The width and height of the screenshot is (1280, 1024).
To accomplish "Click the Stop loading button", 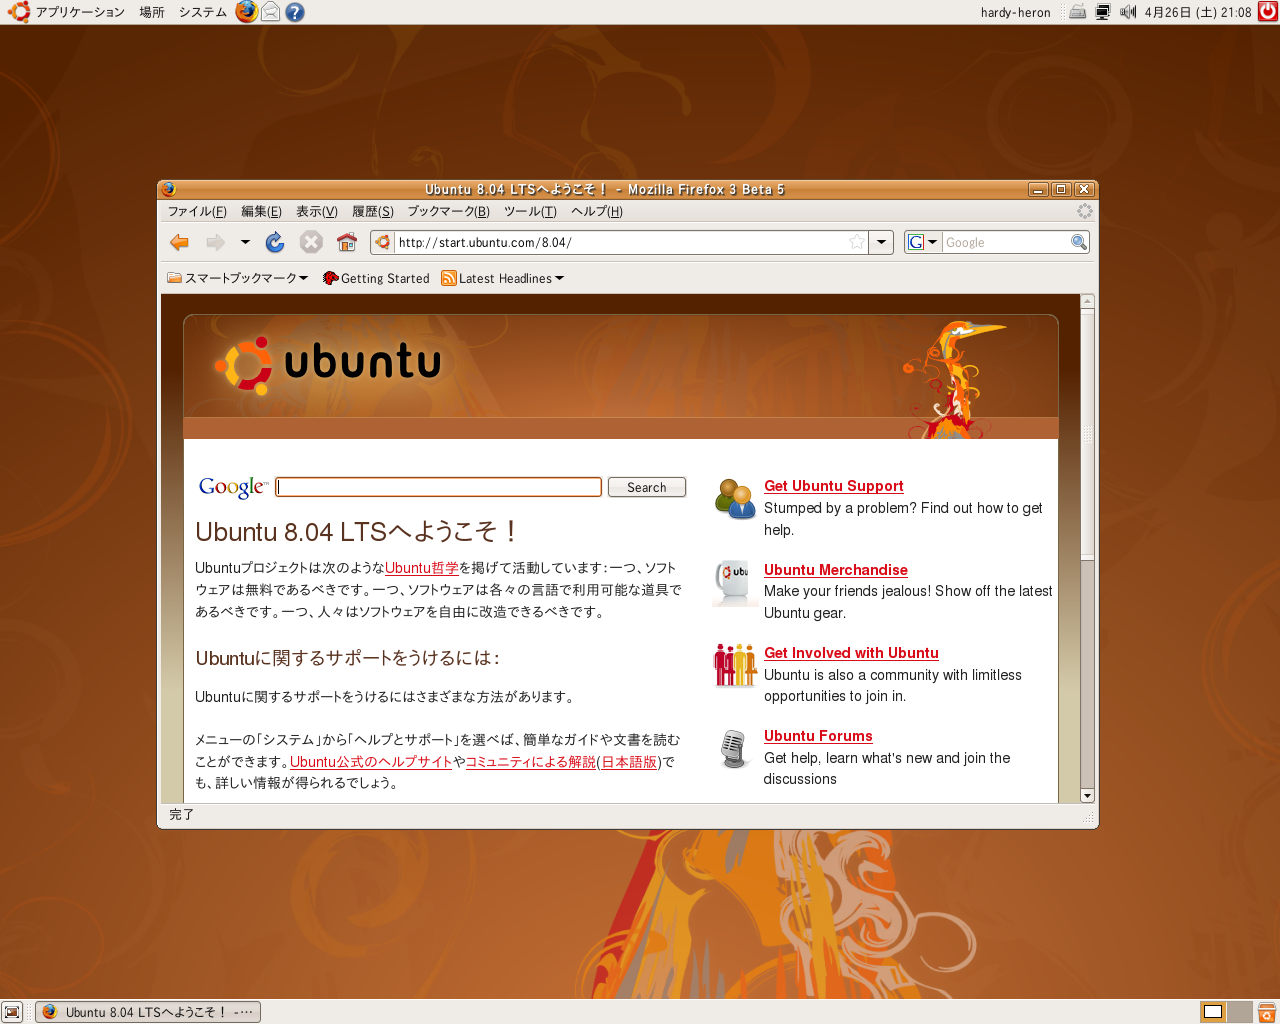I will click(x=311, y=242).
